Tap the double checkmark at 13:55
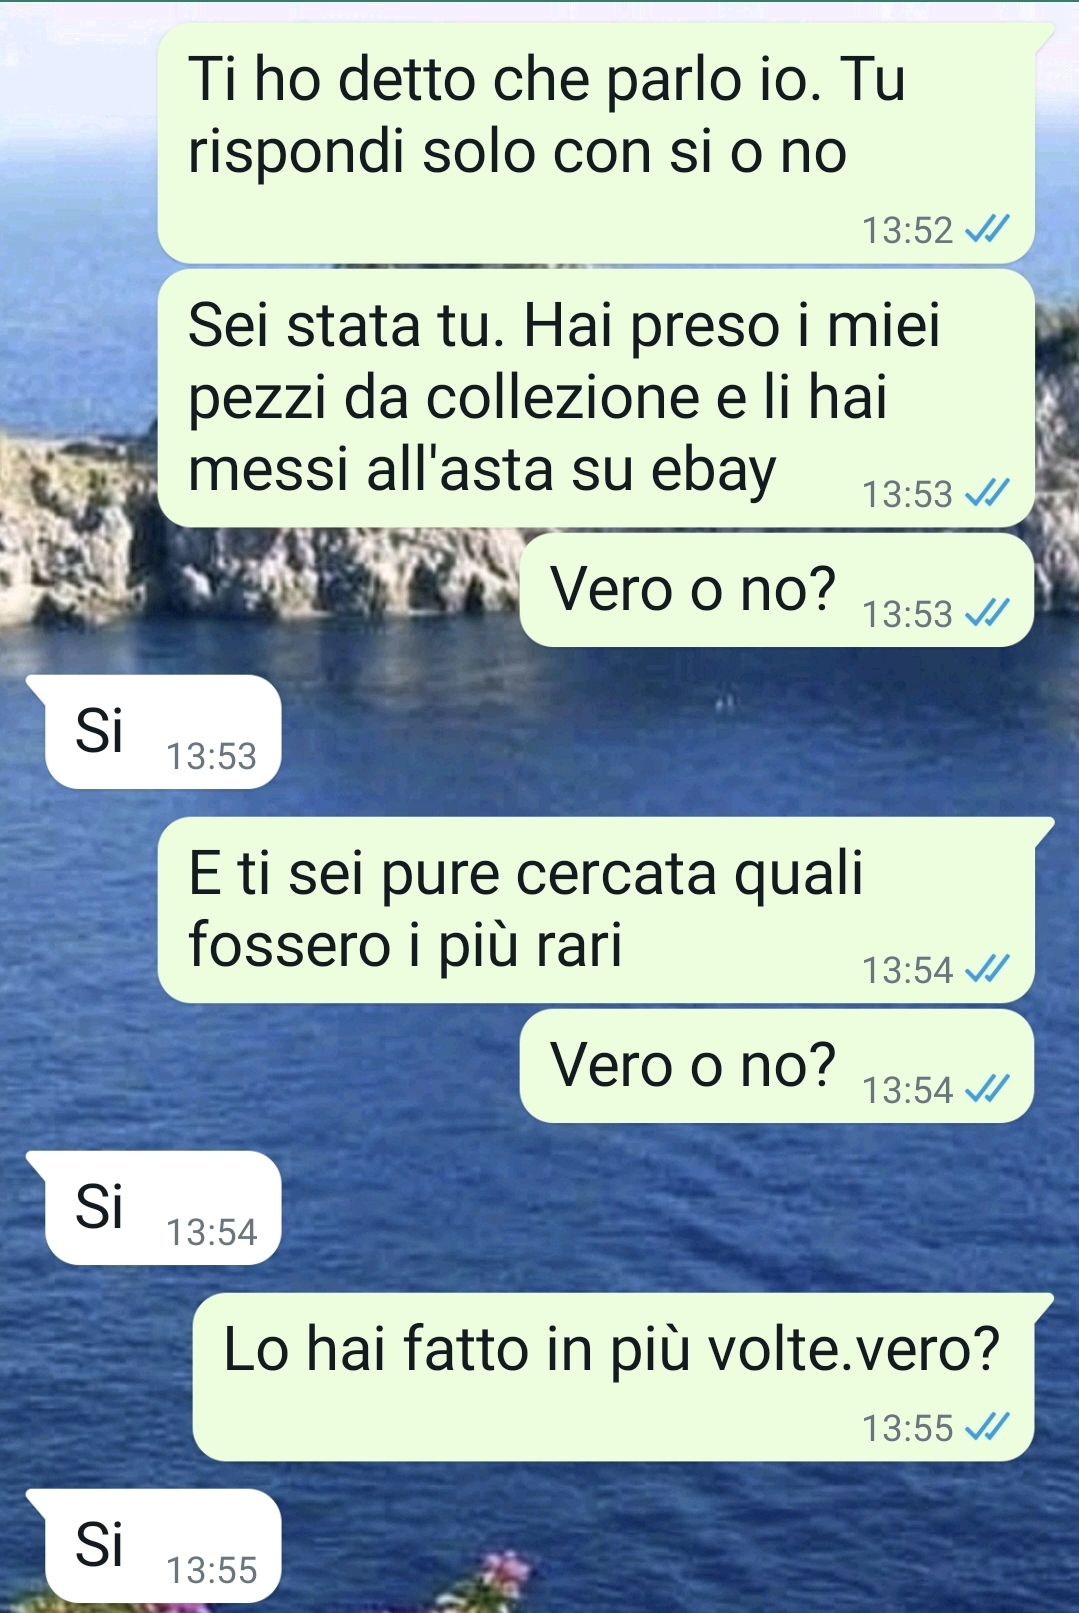The image size is (1079, 1613). point(987,1427)
